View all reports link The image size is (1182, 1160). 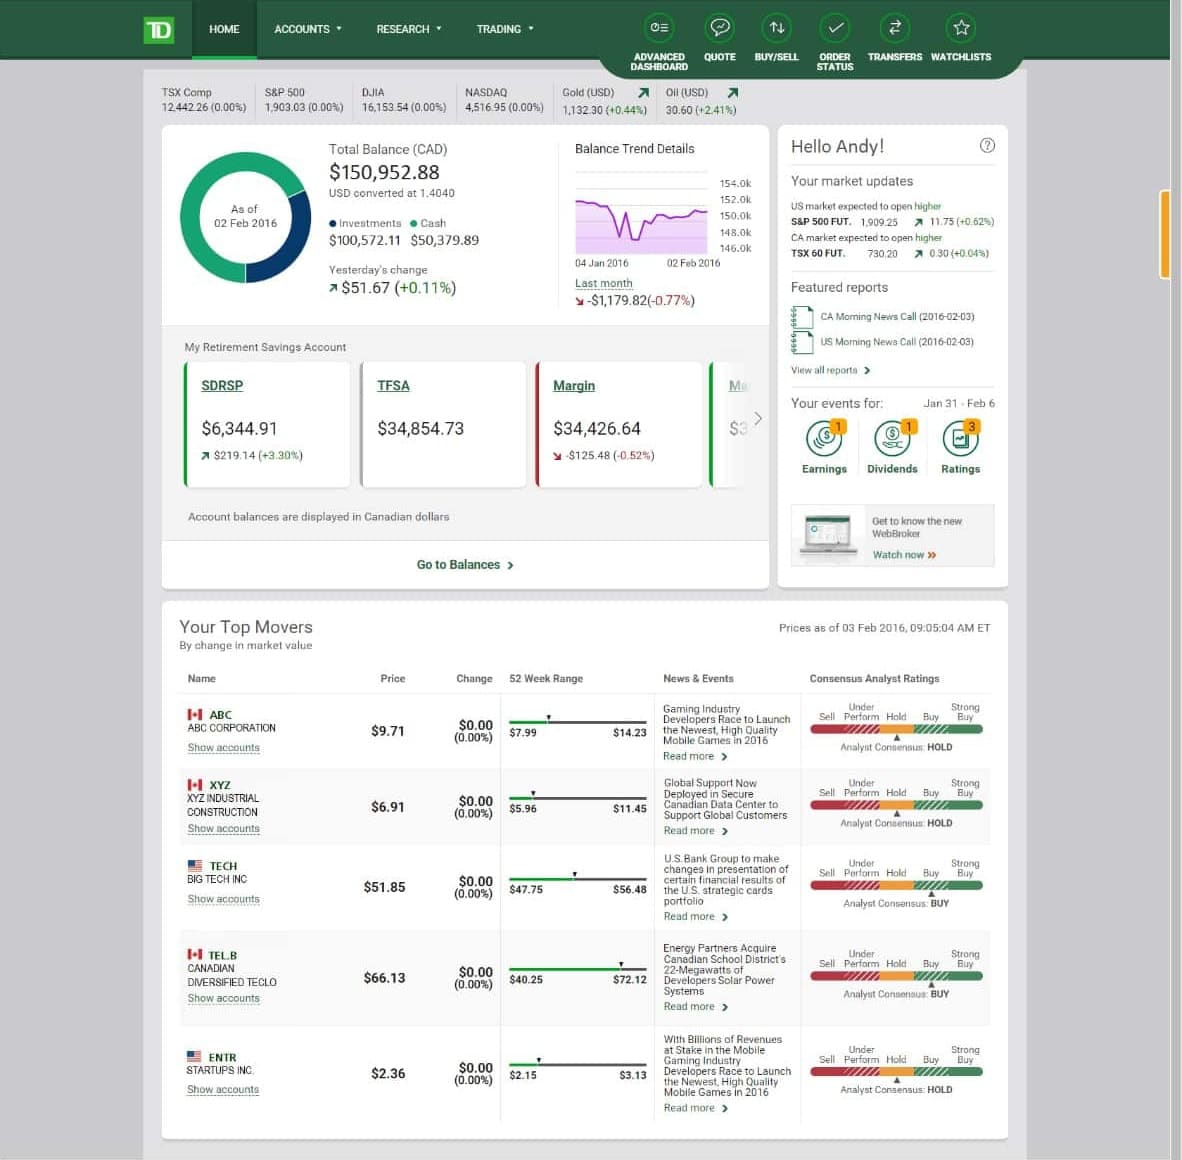(830, 370)
